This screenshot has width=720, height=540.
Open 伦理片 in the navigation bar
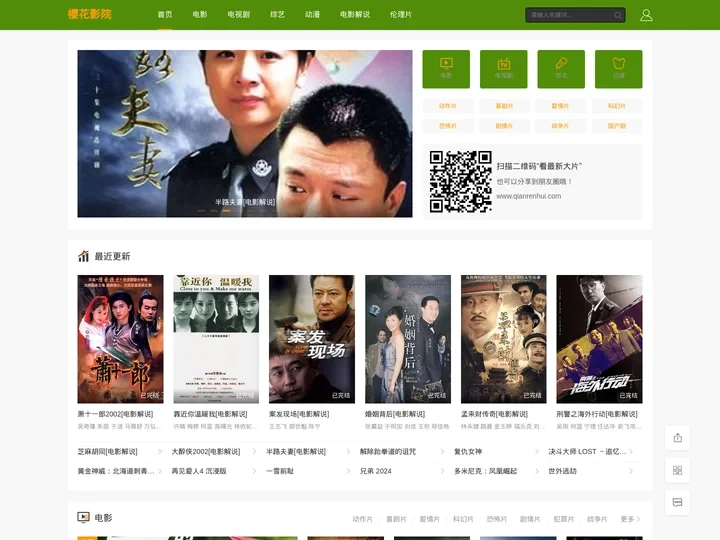(x=401, y=15)
